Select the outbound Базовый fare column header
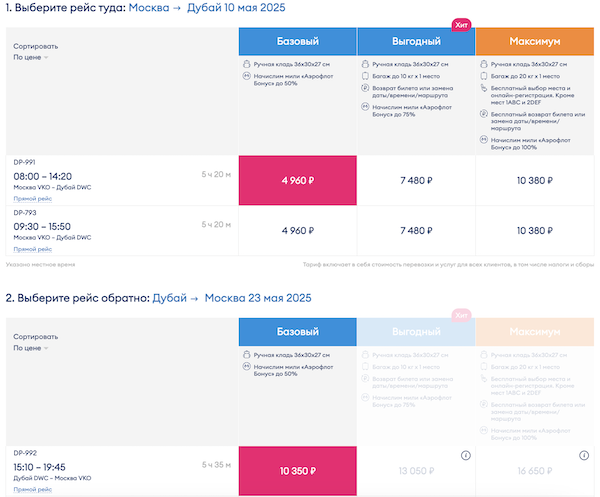Screen dimensions: 600x497 pyautogui.click(x=297, y=41)
